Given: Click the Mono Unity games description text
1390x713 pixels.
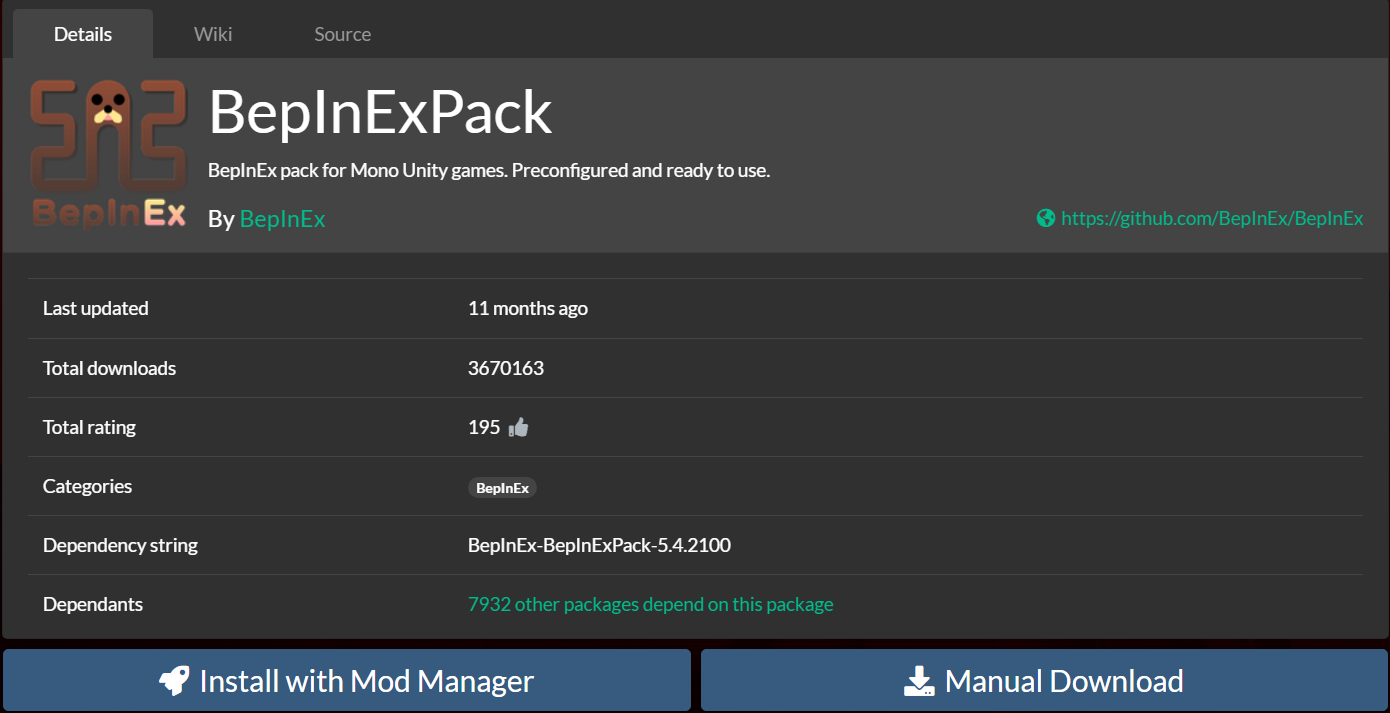Looking at the screenshot, I should pyautogui.click(x=488, y=170).
